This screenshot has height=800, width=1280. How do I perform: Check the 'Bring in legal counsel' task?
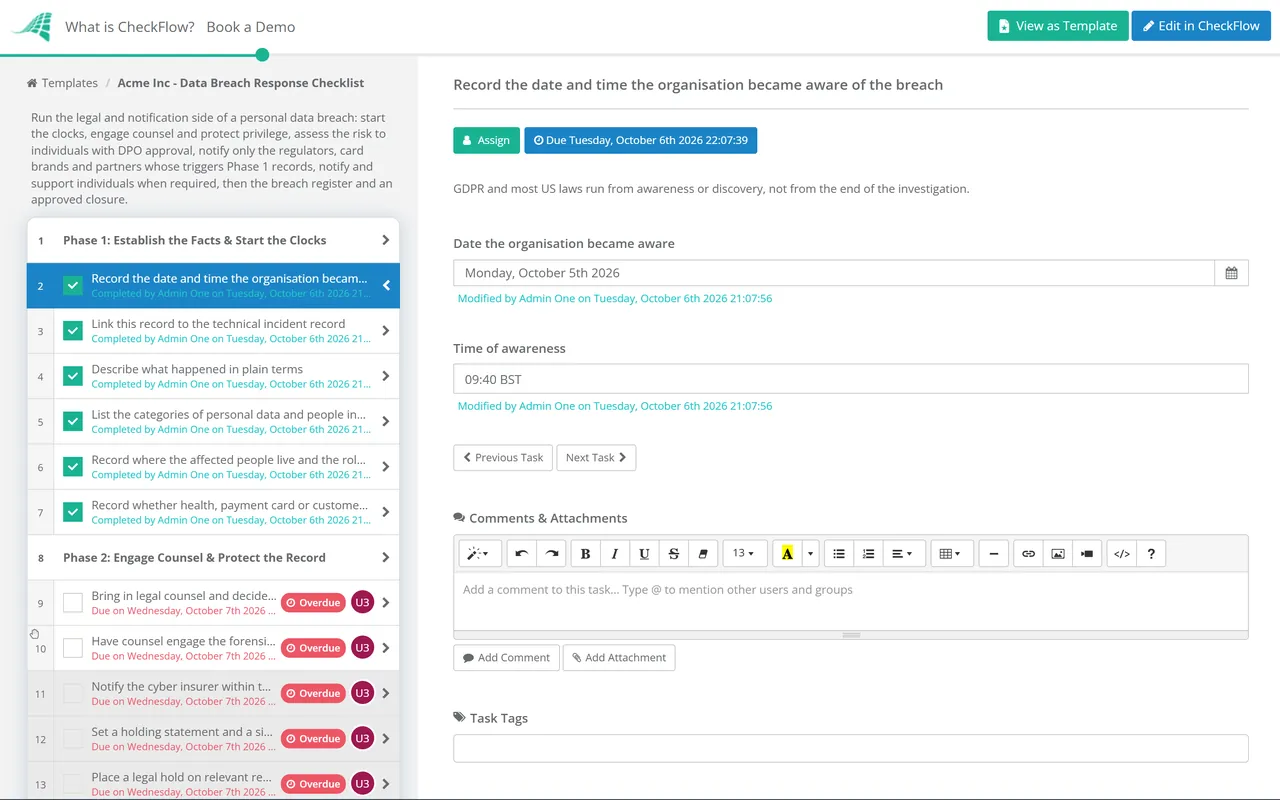point(73,603)
